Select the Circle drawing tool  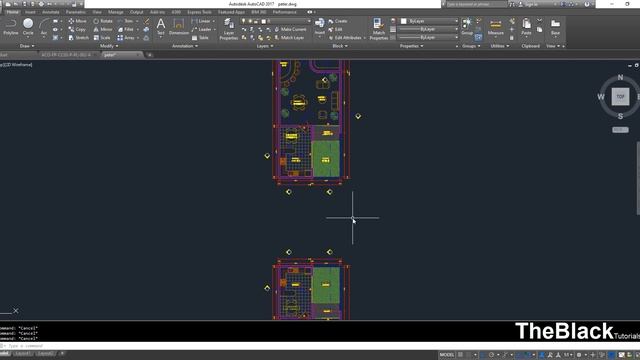(x=28, y=27)
